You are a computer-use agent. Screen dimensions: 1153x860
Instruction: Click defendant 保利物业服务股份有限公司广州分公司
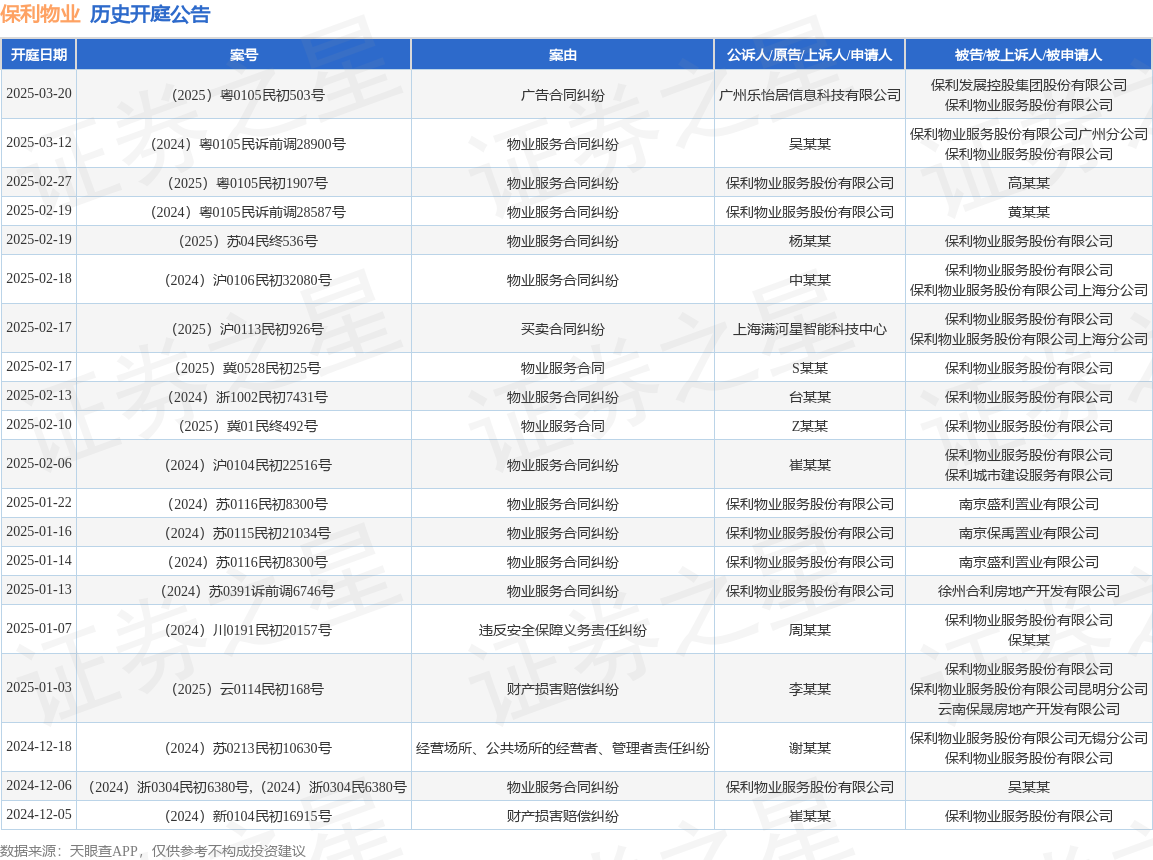coord(1029,134)
